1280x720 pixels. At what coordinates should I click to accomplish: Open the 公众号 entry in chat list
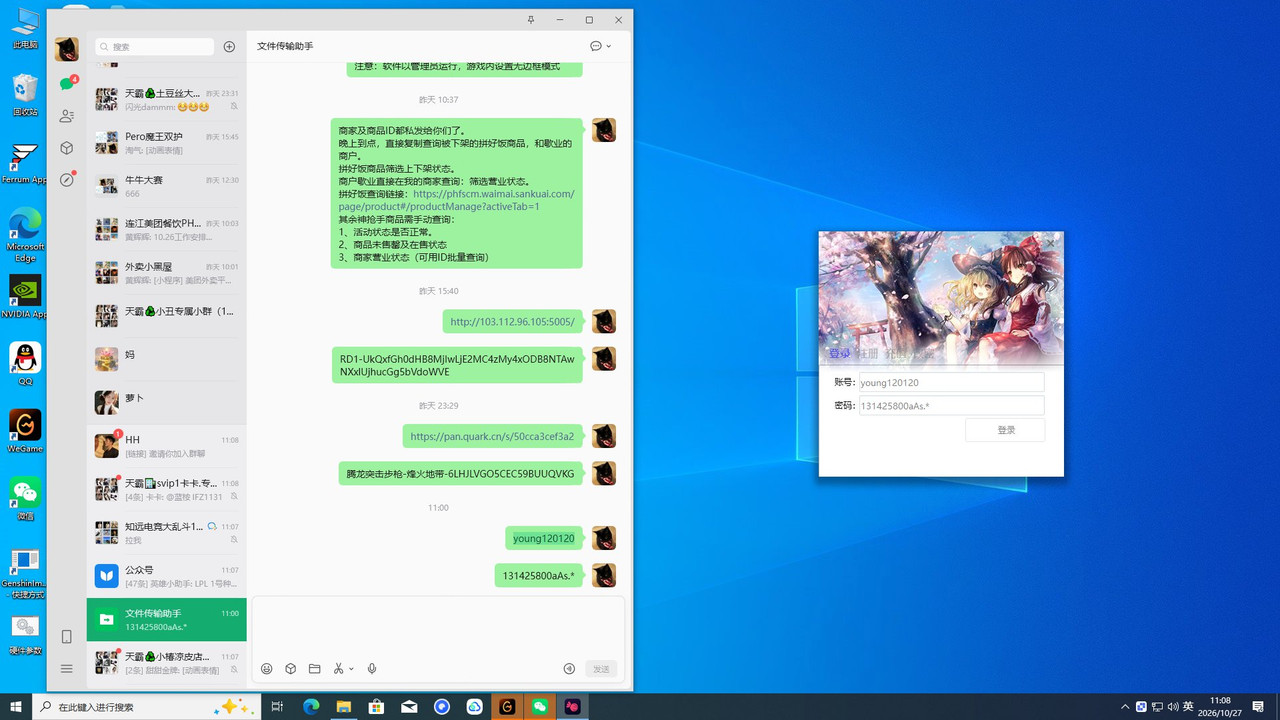pyautogui.click(x=167, y=576)
